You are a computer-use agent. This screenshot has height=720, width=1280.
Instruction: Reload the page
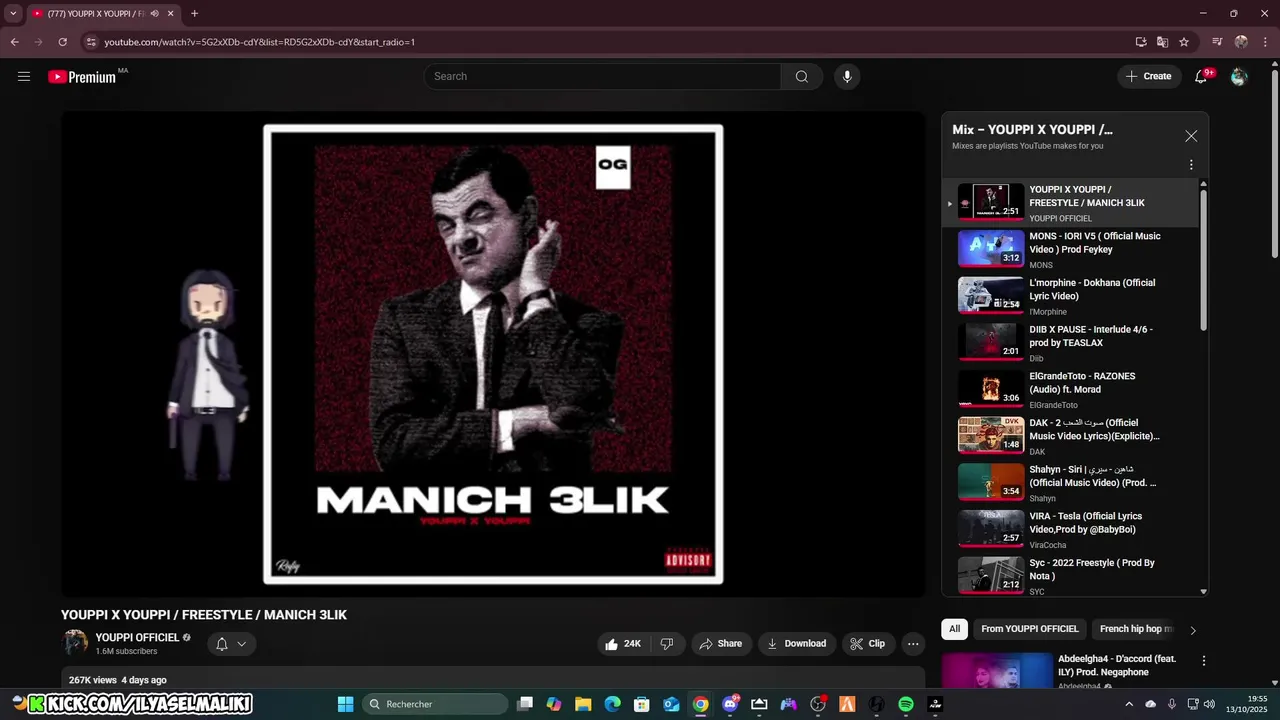coord(62,42)
